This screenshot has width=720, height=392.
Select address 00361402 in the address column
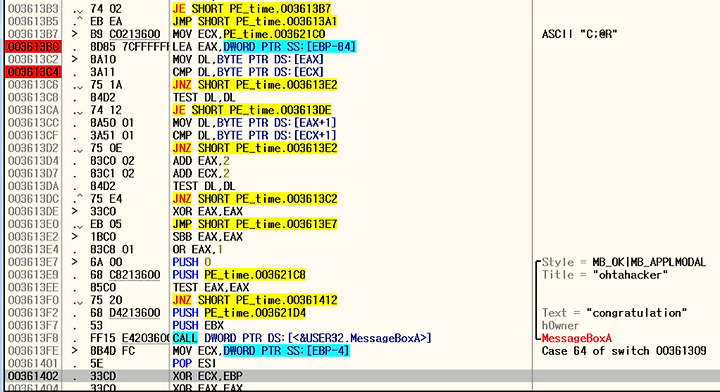coord(33,376)
